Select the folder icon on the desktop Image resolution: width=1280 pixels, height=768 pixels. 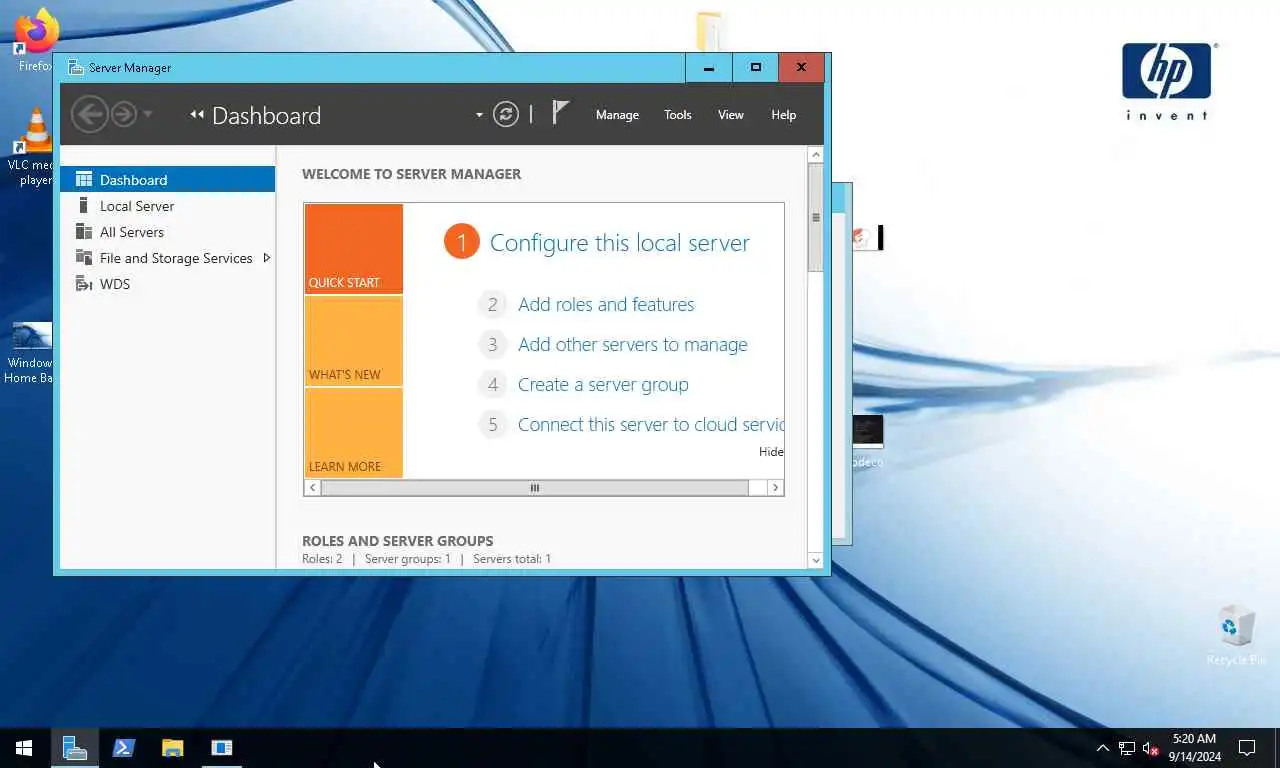(710, 30)
